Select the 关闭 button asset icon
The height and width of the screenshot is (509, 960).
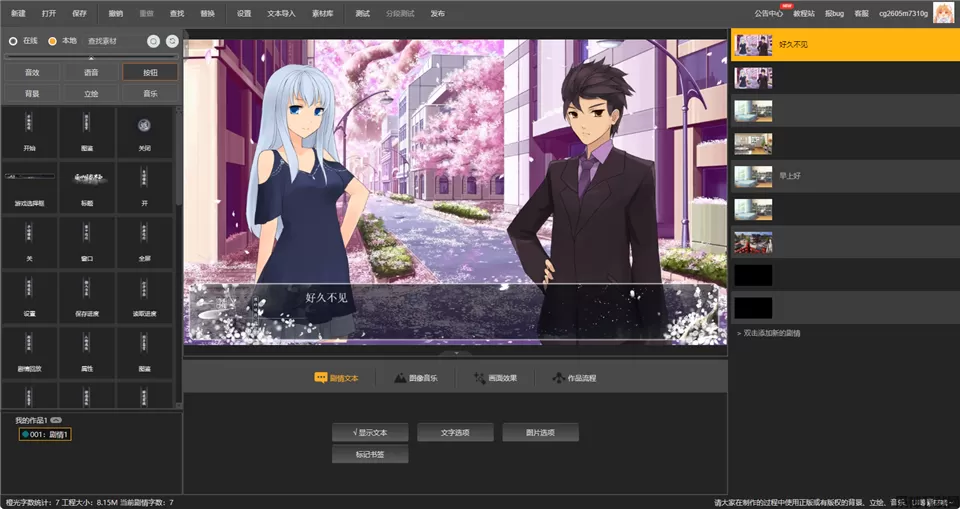(145, 127)
